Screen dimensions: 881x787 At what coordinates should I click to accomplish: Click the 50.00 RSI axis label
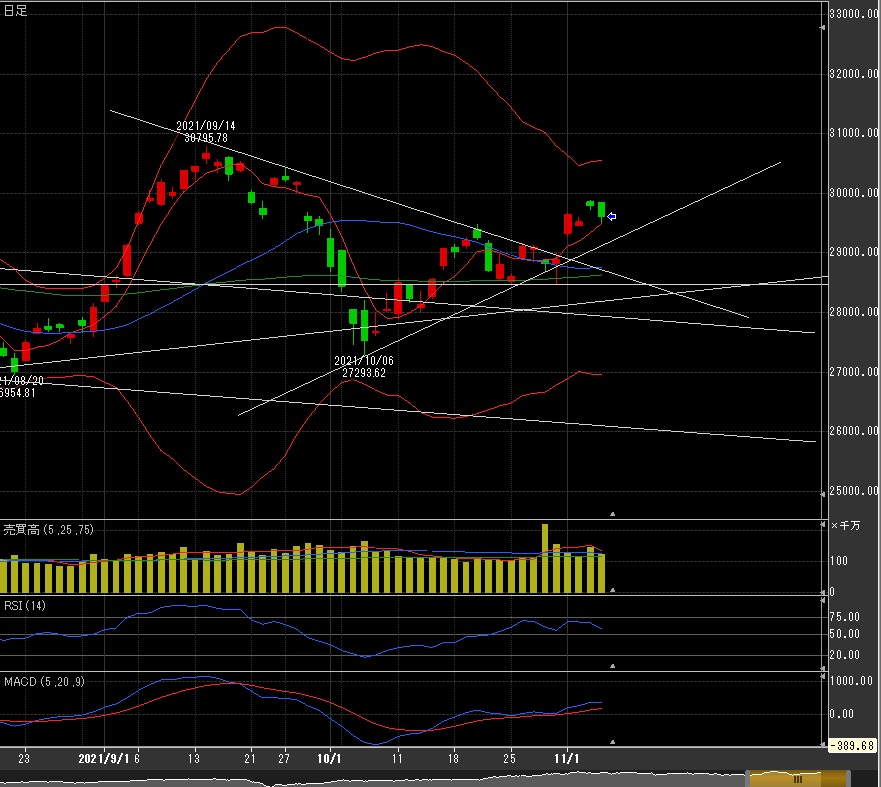[844, 634]
